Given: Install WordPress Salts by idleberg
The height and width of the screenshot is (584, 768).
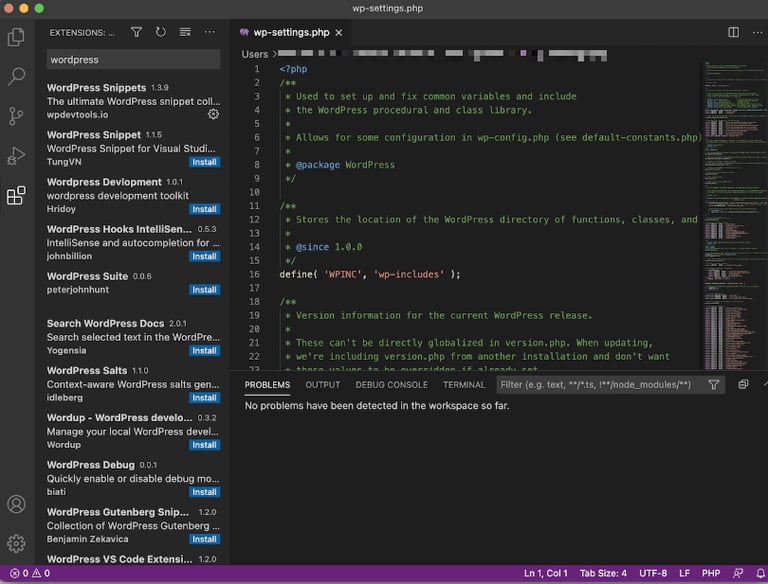Looking at the screenshot, I should click(204, 398).
